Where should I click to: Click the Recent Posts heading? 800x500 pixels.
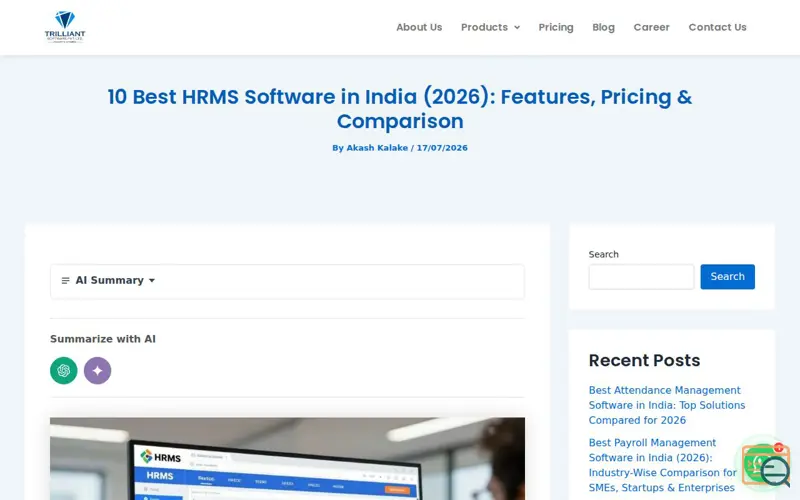click(x=644, y=360)
